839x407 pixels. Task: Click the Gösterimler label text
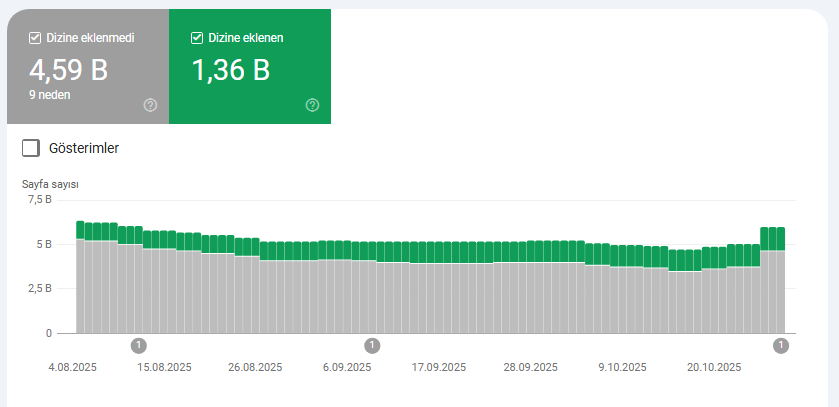84,148
